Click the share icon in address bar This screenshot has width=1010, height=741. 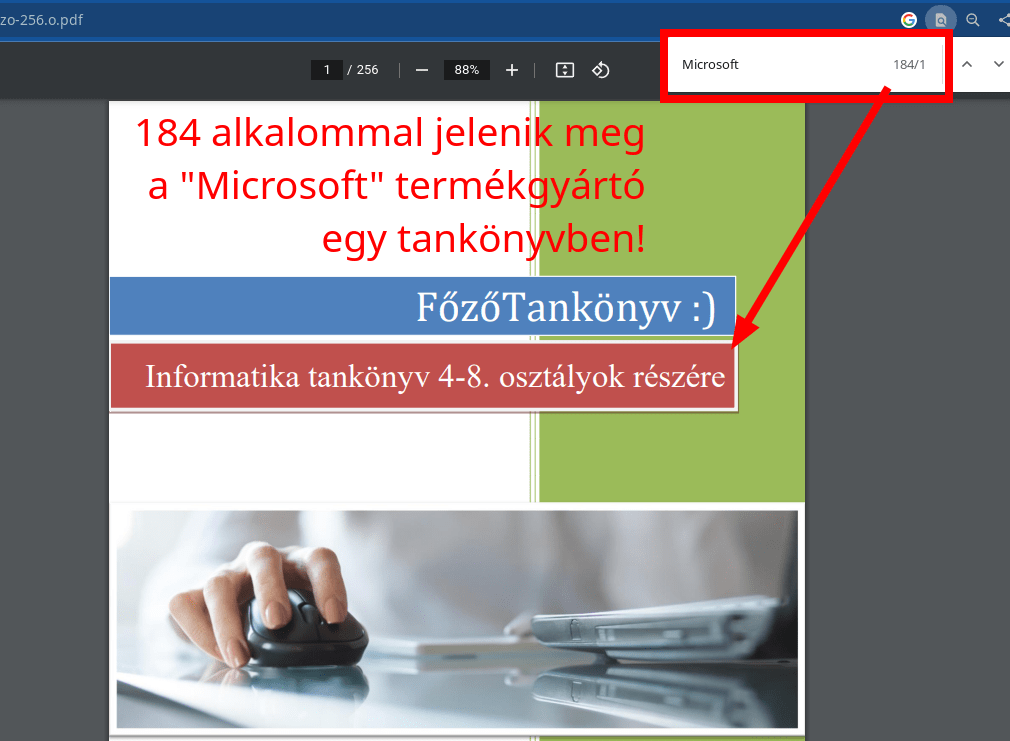pyautogui.click(x=1003, y=19)
